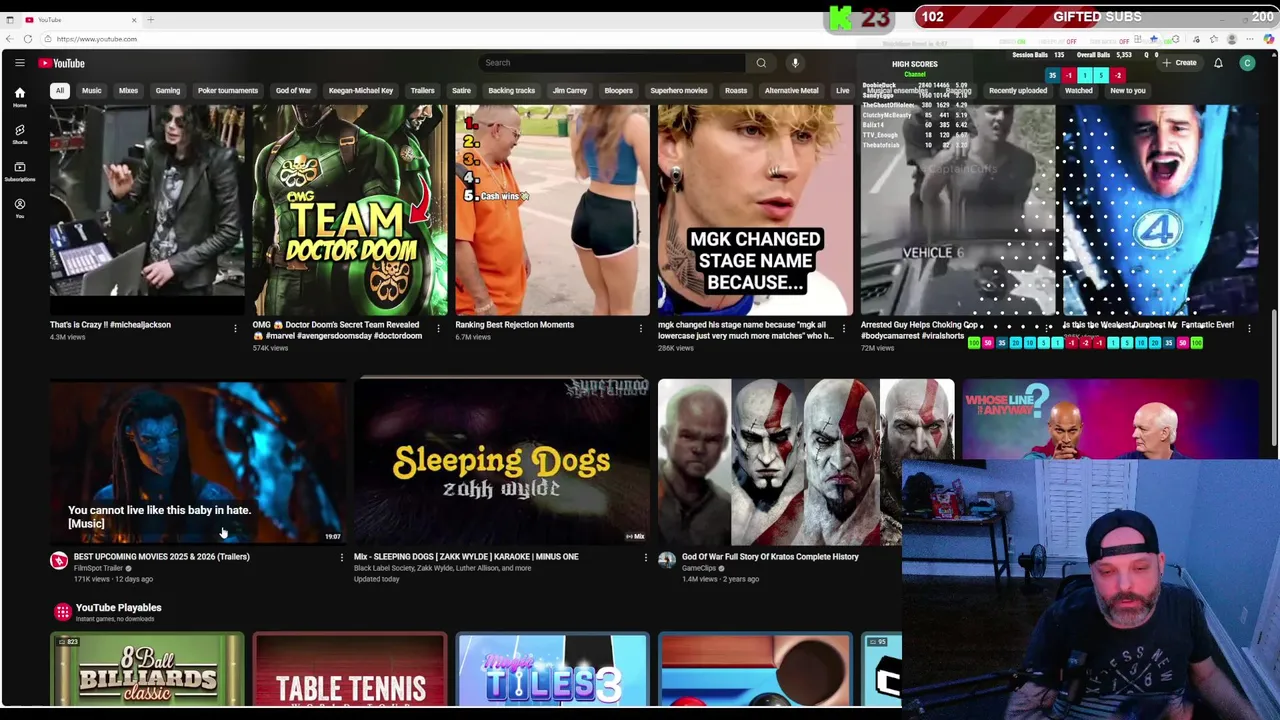Select the Music filter chip
Screen dimensions: 1280x720
(x=91, y=90)
